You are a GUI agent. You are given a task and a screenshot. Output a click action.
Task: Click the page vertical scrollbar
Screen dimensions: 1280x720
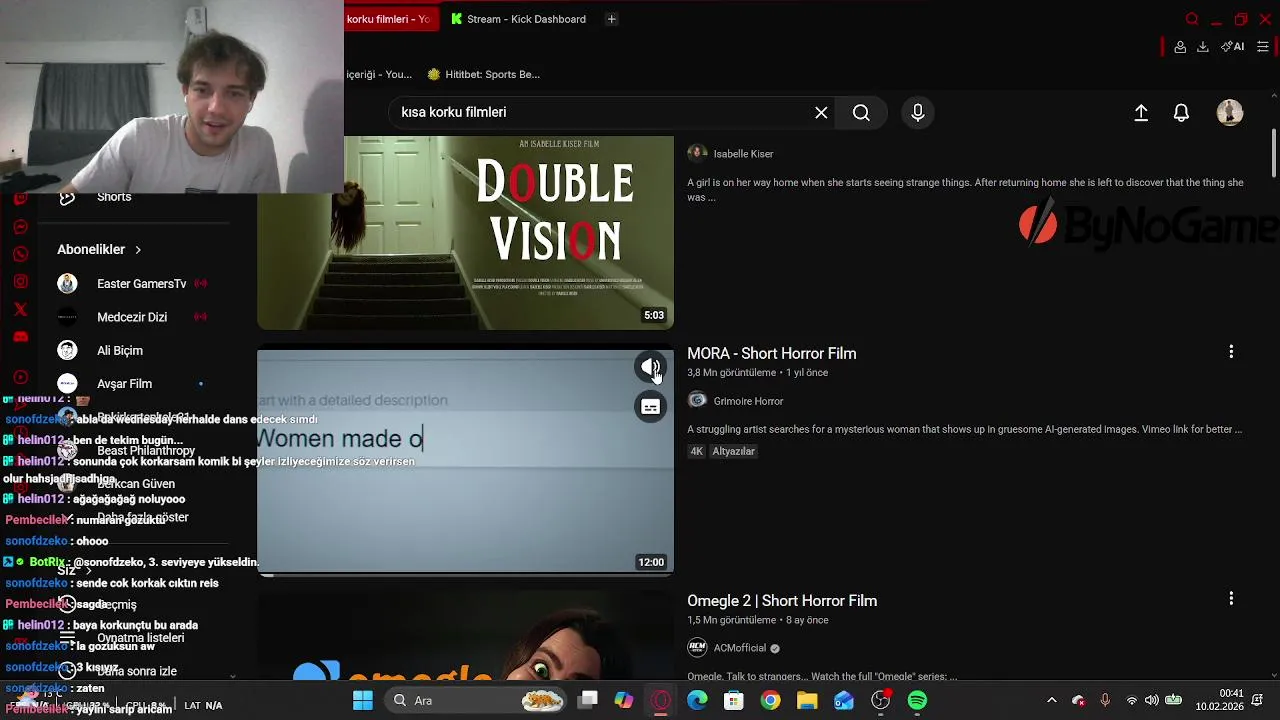pyautogui.click(x=1274, y=155)
